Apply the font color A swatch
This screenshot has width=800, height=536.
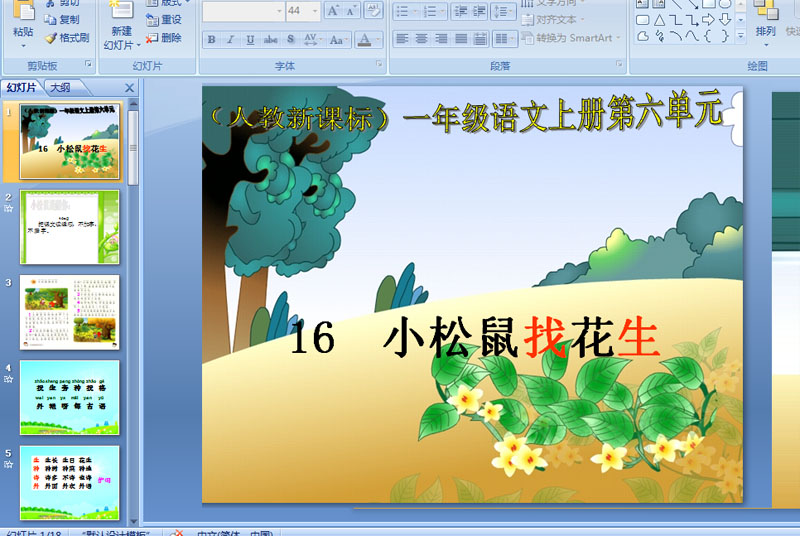coord(364,39)
